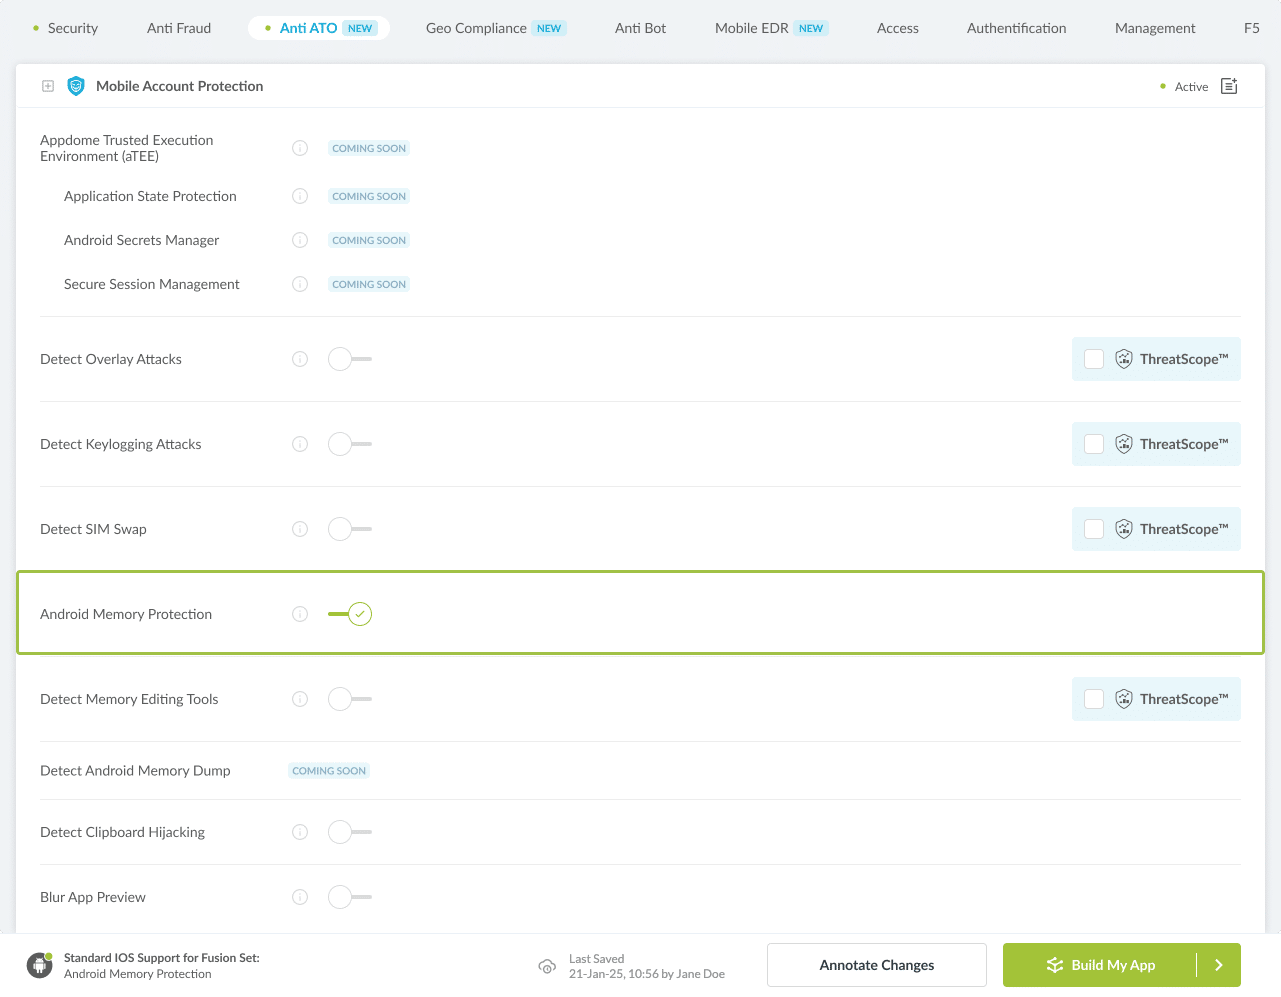Check ThreatScope box for Detect Overlay Attacks

pos(1094,359)
